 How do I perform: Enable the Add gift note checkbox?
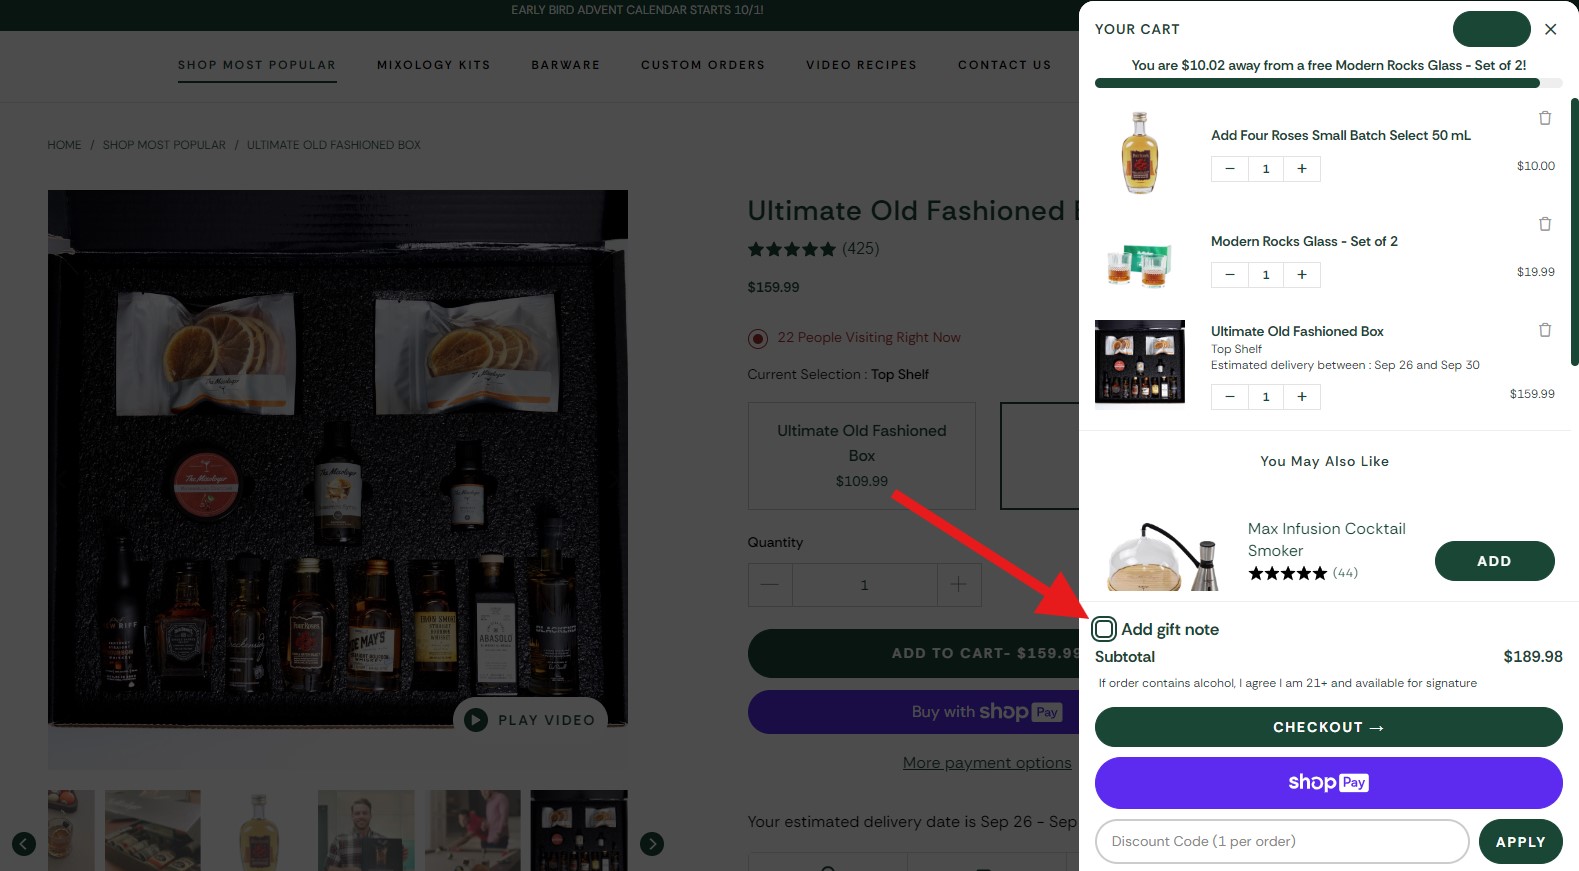point(1104,629)
